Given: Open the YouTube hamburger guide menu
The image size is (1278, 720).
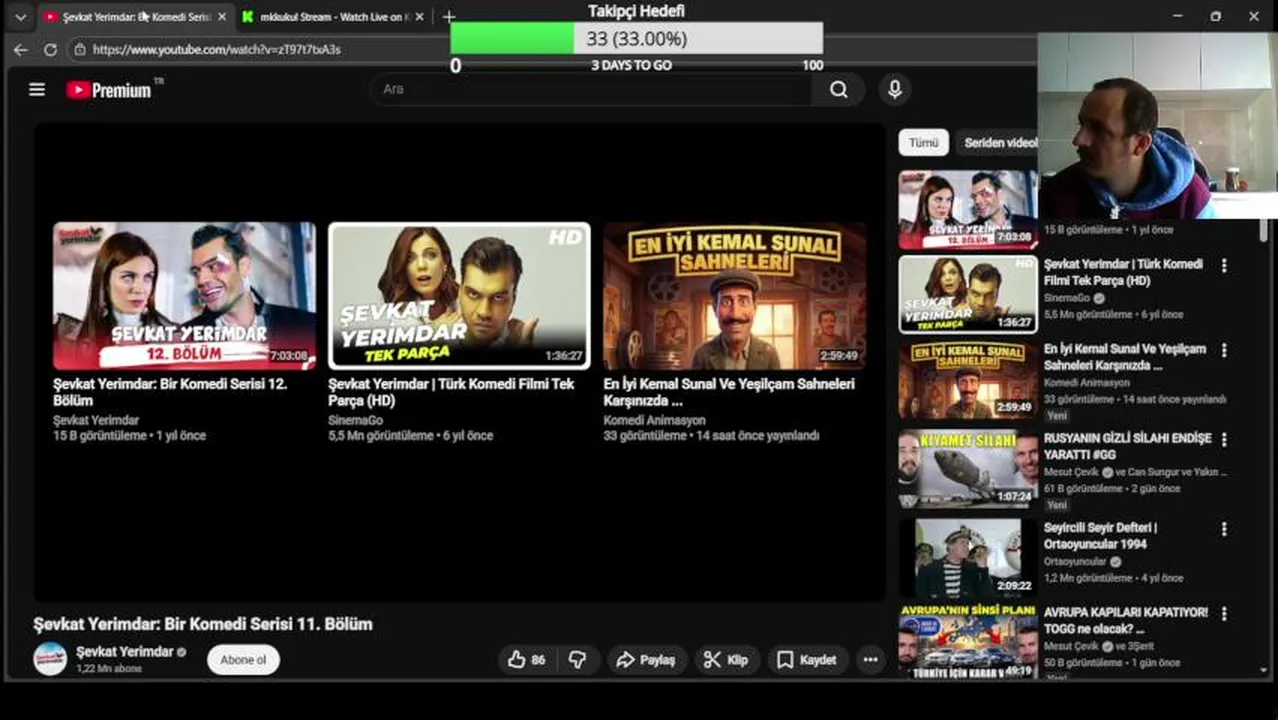Looking at the screenshot, I should tap(37, 90).
